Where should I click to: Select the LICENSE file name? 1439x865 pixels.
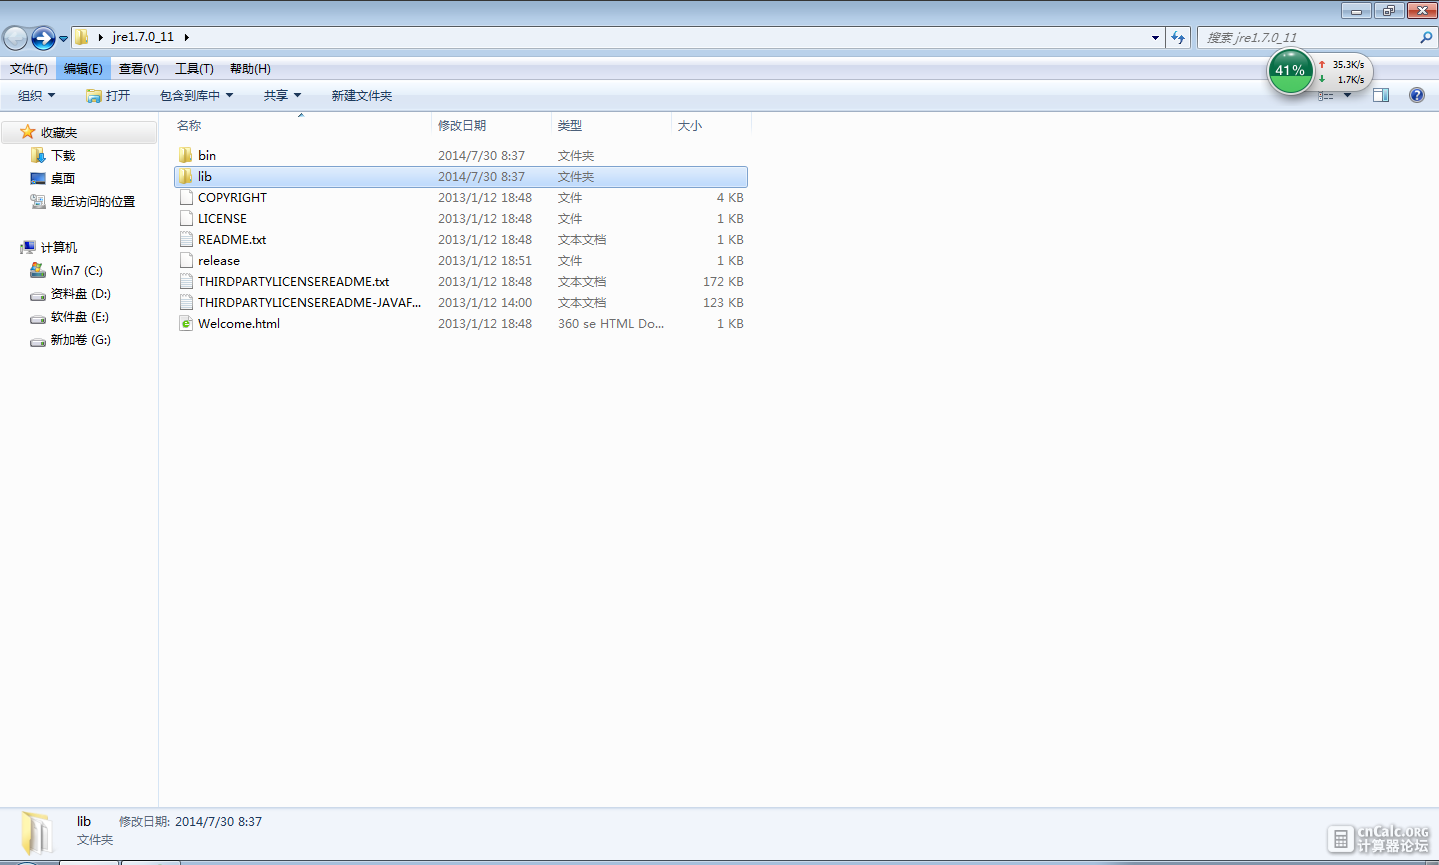point(222,219)
